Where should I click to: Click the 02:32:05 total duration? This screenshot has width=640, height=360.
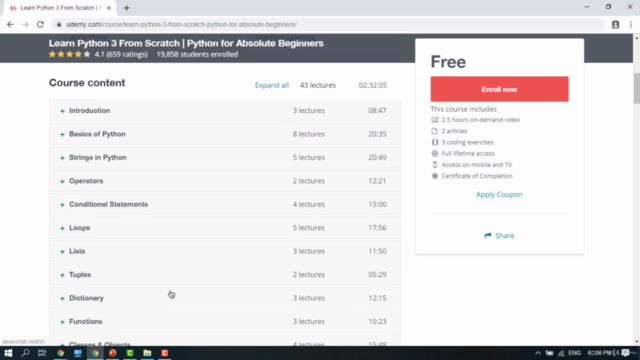(x=373, y=85)
